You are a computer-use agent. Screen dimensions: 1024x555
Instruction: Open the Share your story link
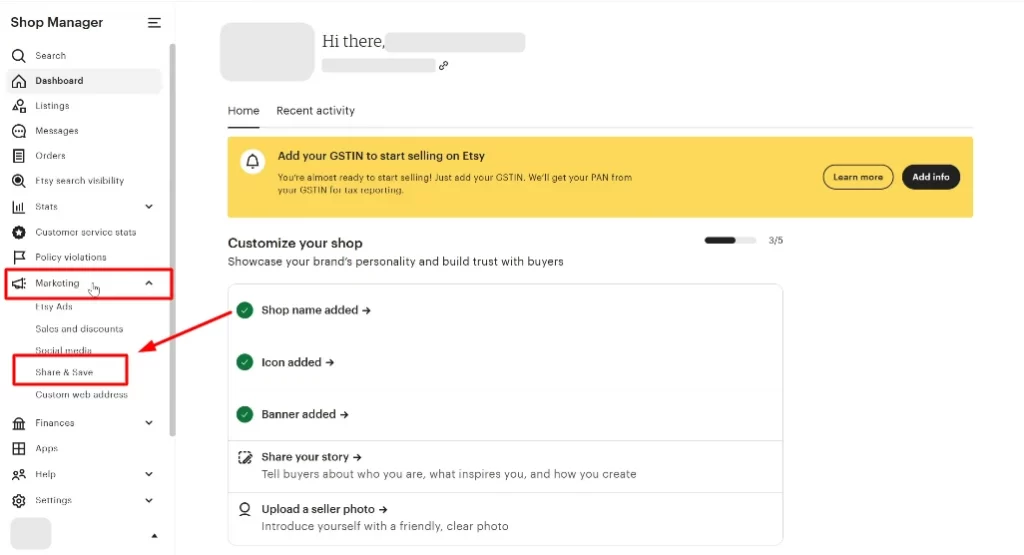tap(312, 457)
